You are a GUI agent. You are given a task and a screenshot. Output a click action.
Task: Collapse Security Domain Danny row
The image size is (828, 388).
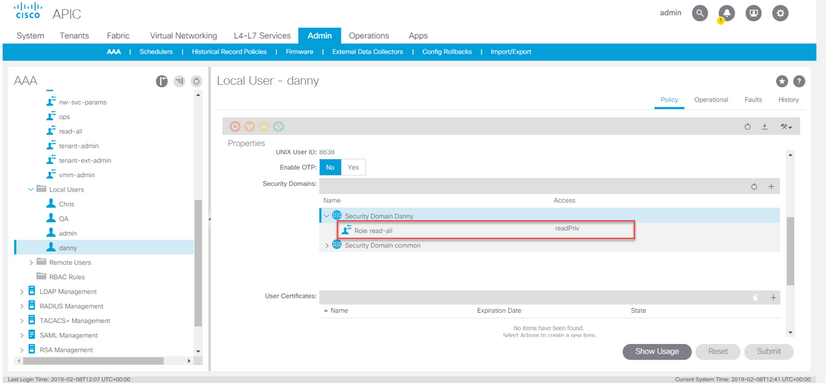[326, 215]
